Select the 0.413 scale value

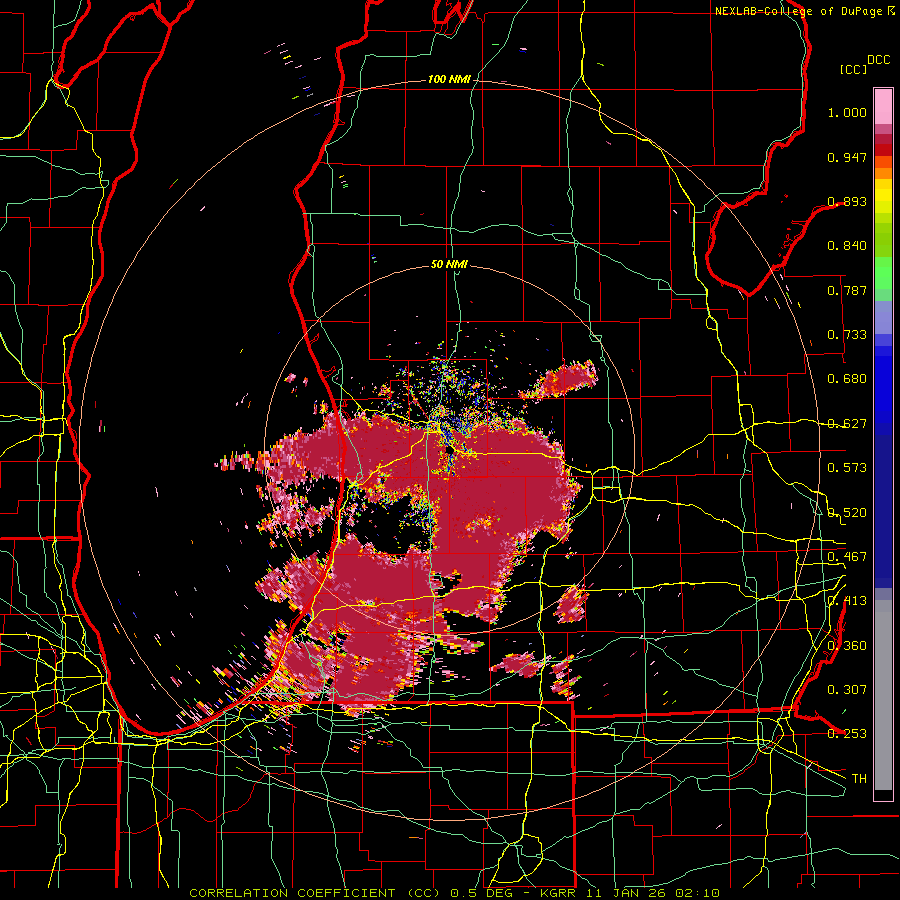click(x=847, y=601)
